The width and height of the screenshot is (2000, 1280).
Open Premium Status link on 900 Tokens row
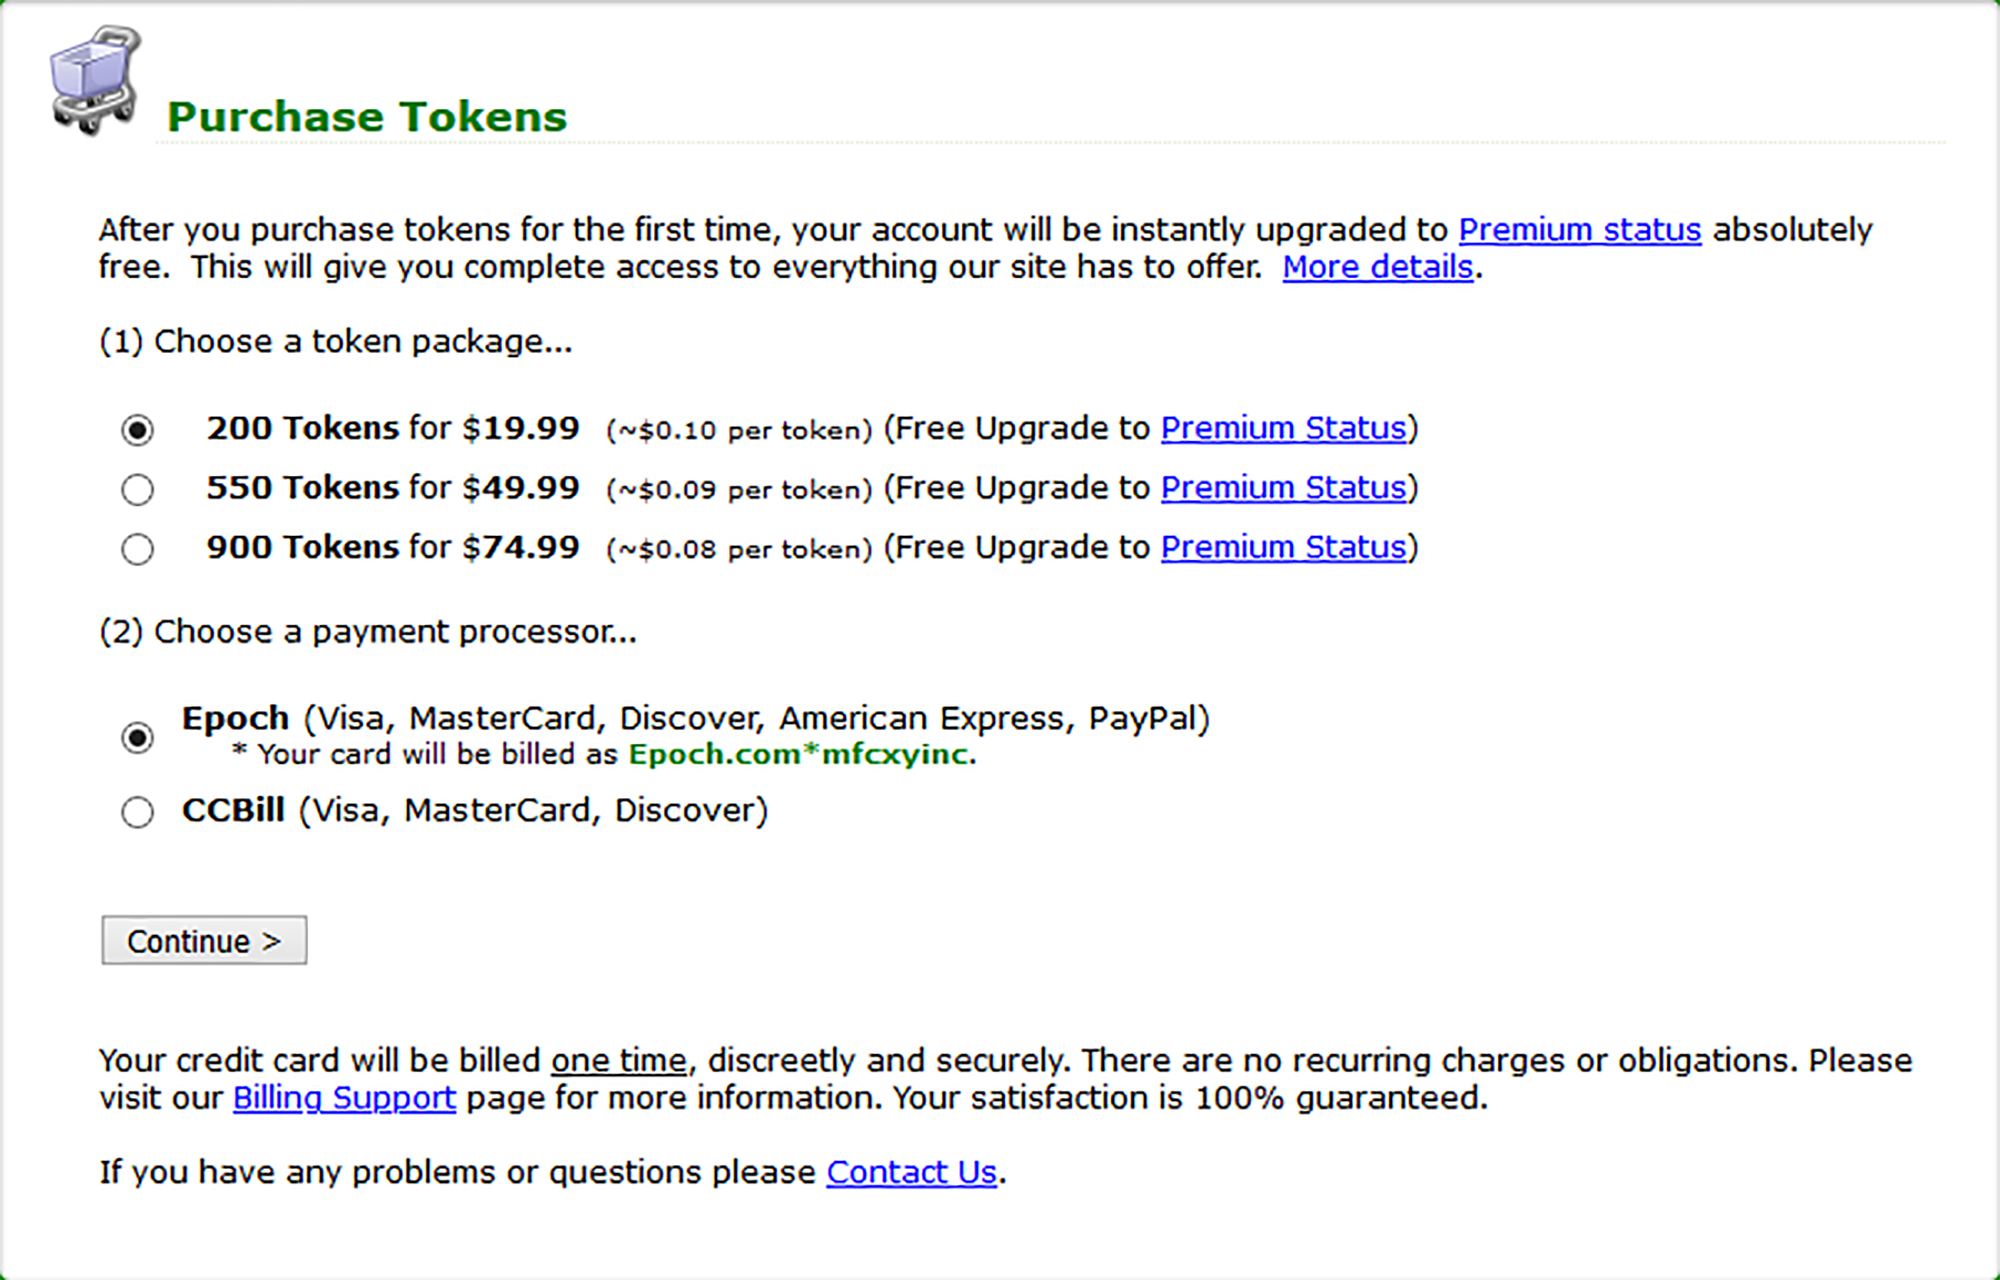pos(1283,548)
